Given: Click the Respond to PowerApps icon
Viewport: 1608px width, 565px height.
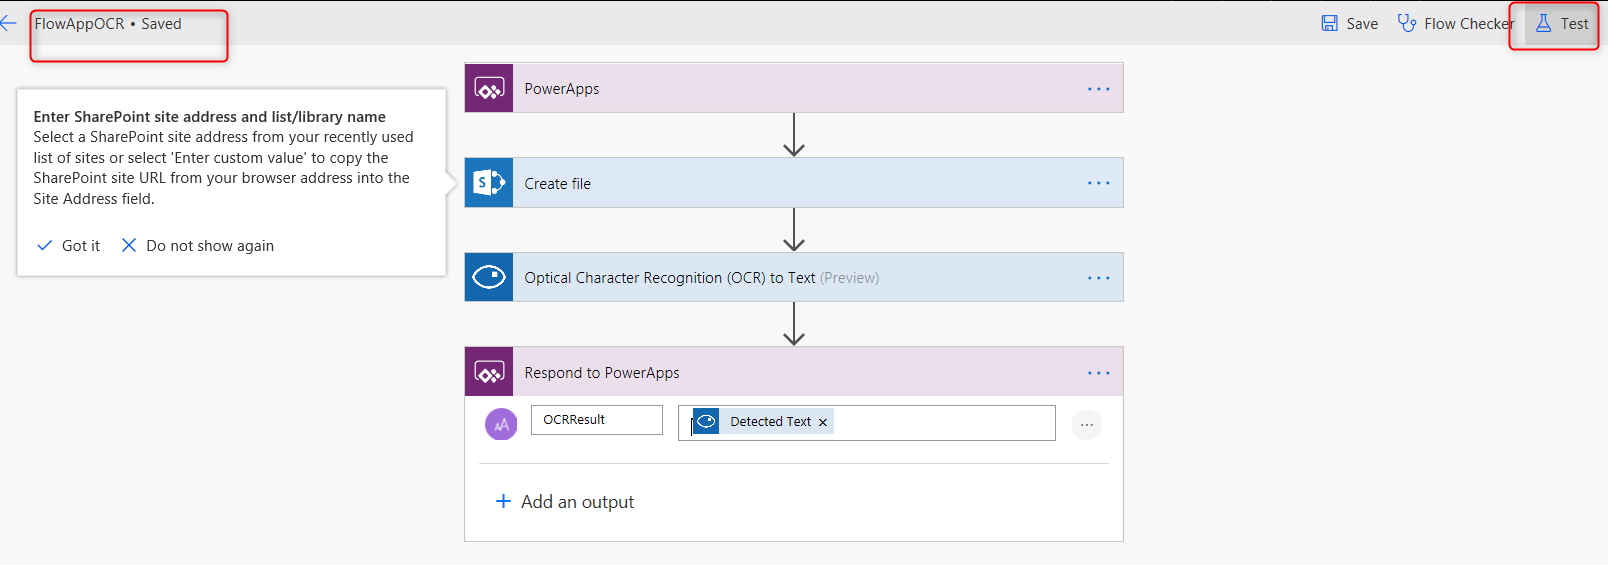Looking at the screenshot, I should (x=489, y=372).
